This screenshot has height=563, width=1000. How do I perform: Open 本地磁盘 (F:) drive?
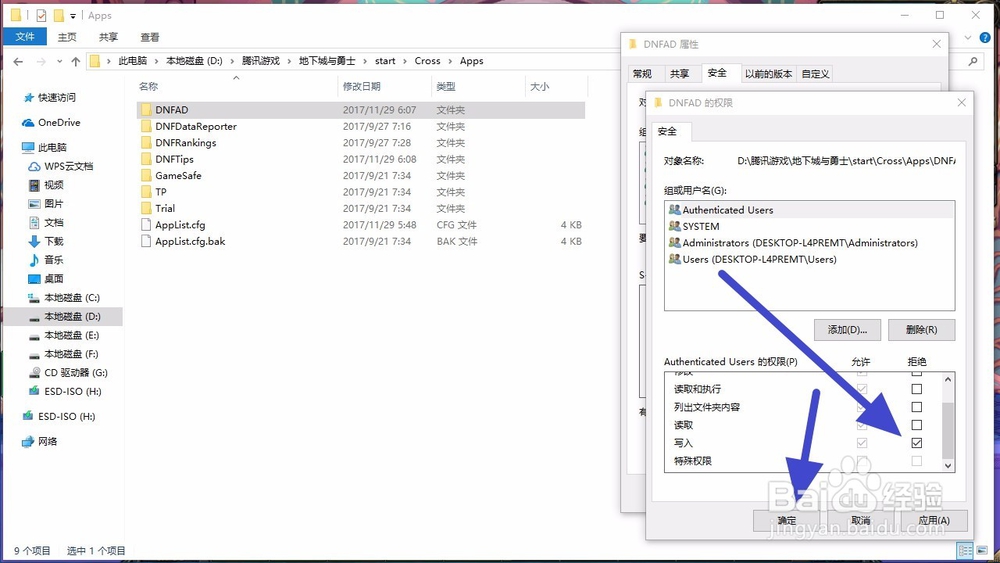[64, 354]
